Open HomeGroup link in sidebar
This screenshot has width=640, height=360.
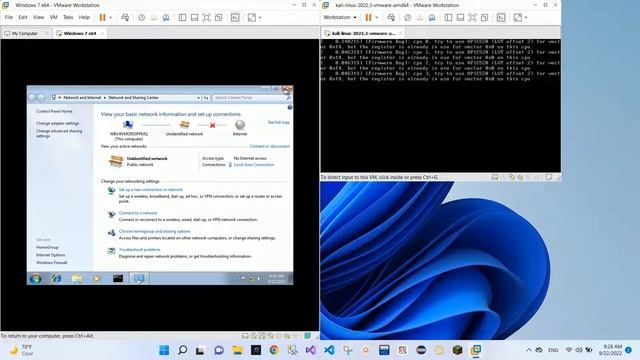(x=47, y=247)
